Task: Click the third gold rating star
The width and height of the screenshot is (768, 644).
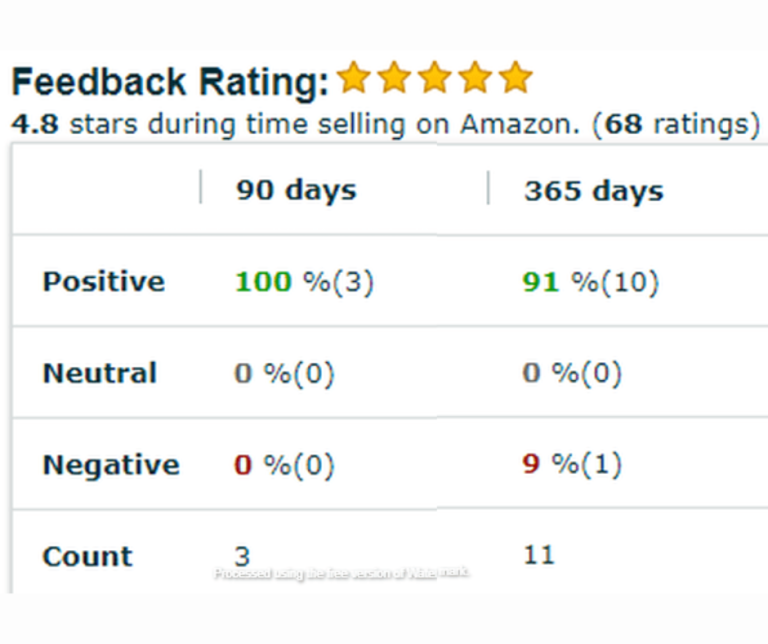Action: (434, 78)
